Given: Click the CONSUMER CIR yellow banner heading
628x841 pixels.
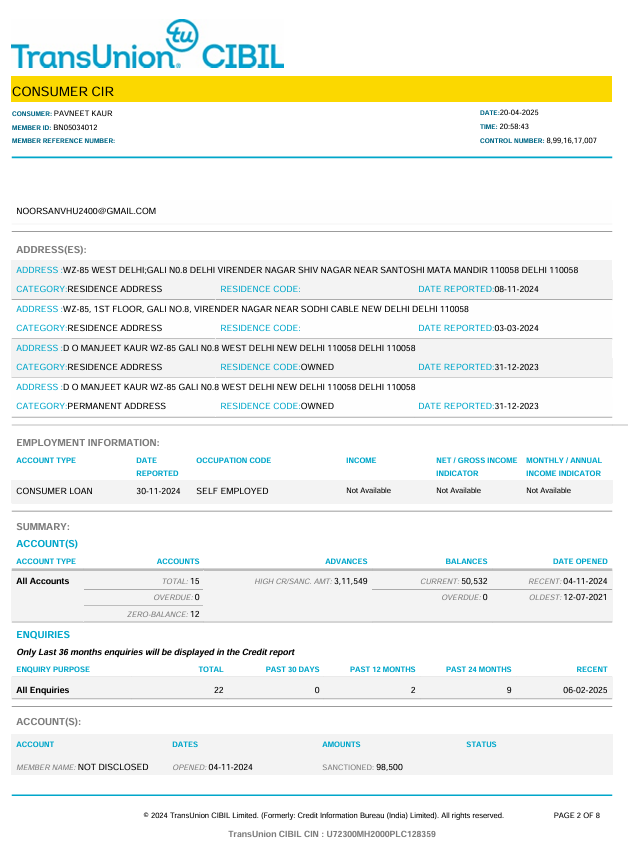Looking at the screenshot, I should (311, 90).
